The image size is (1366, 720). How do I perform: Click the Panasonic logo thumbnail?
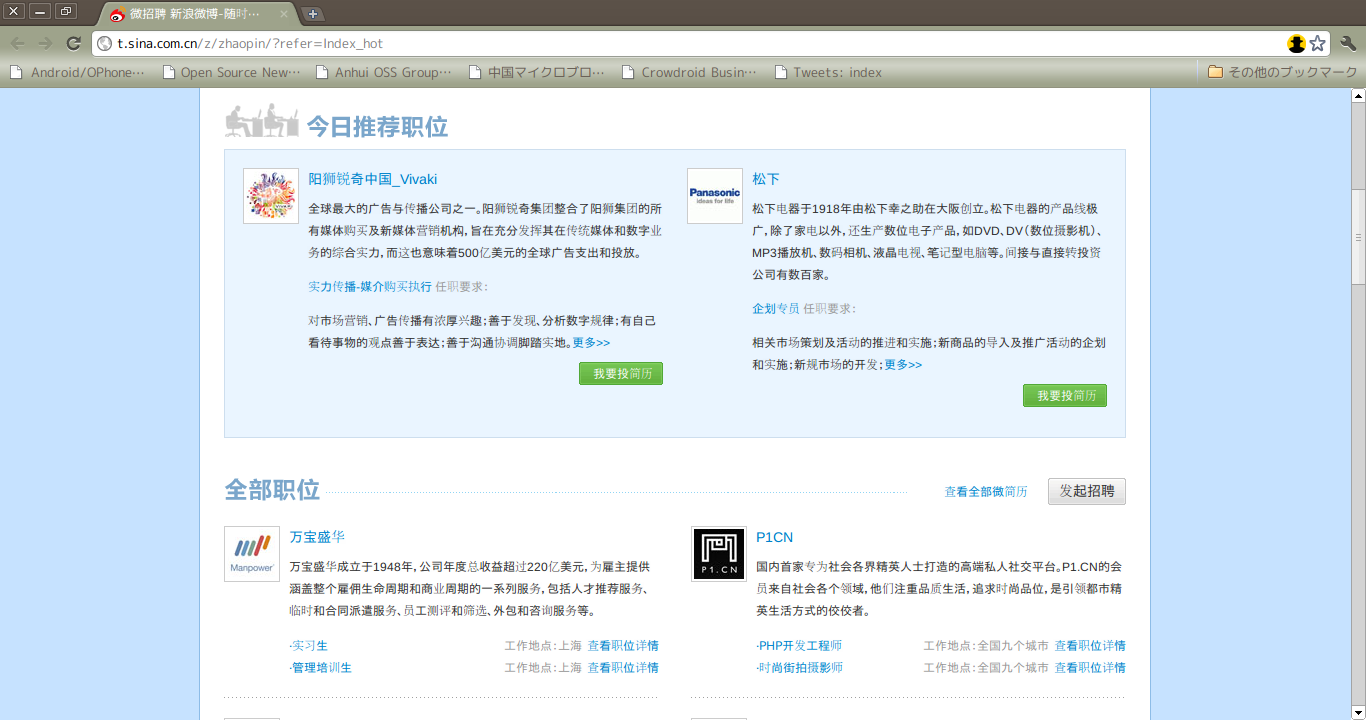715,196
